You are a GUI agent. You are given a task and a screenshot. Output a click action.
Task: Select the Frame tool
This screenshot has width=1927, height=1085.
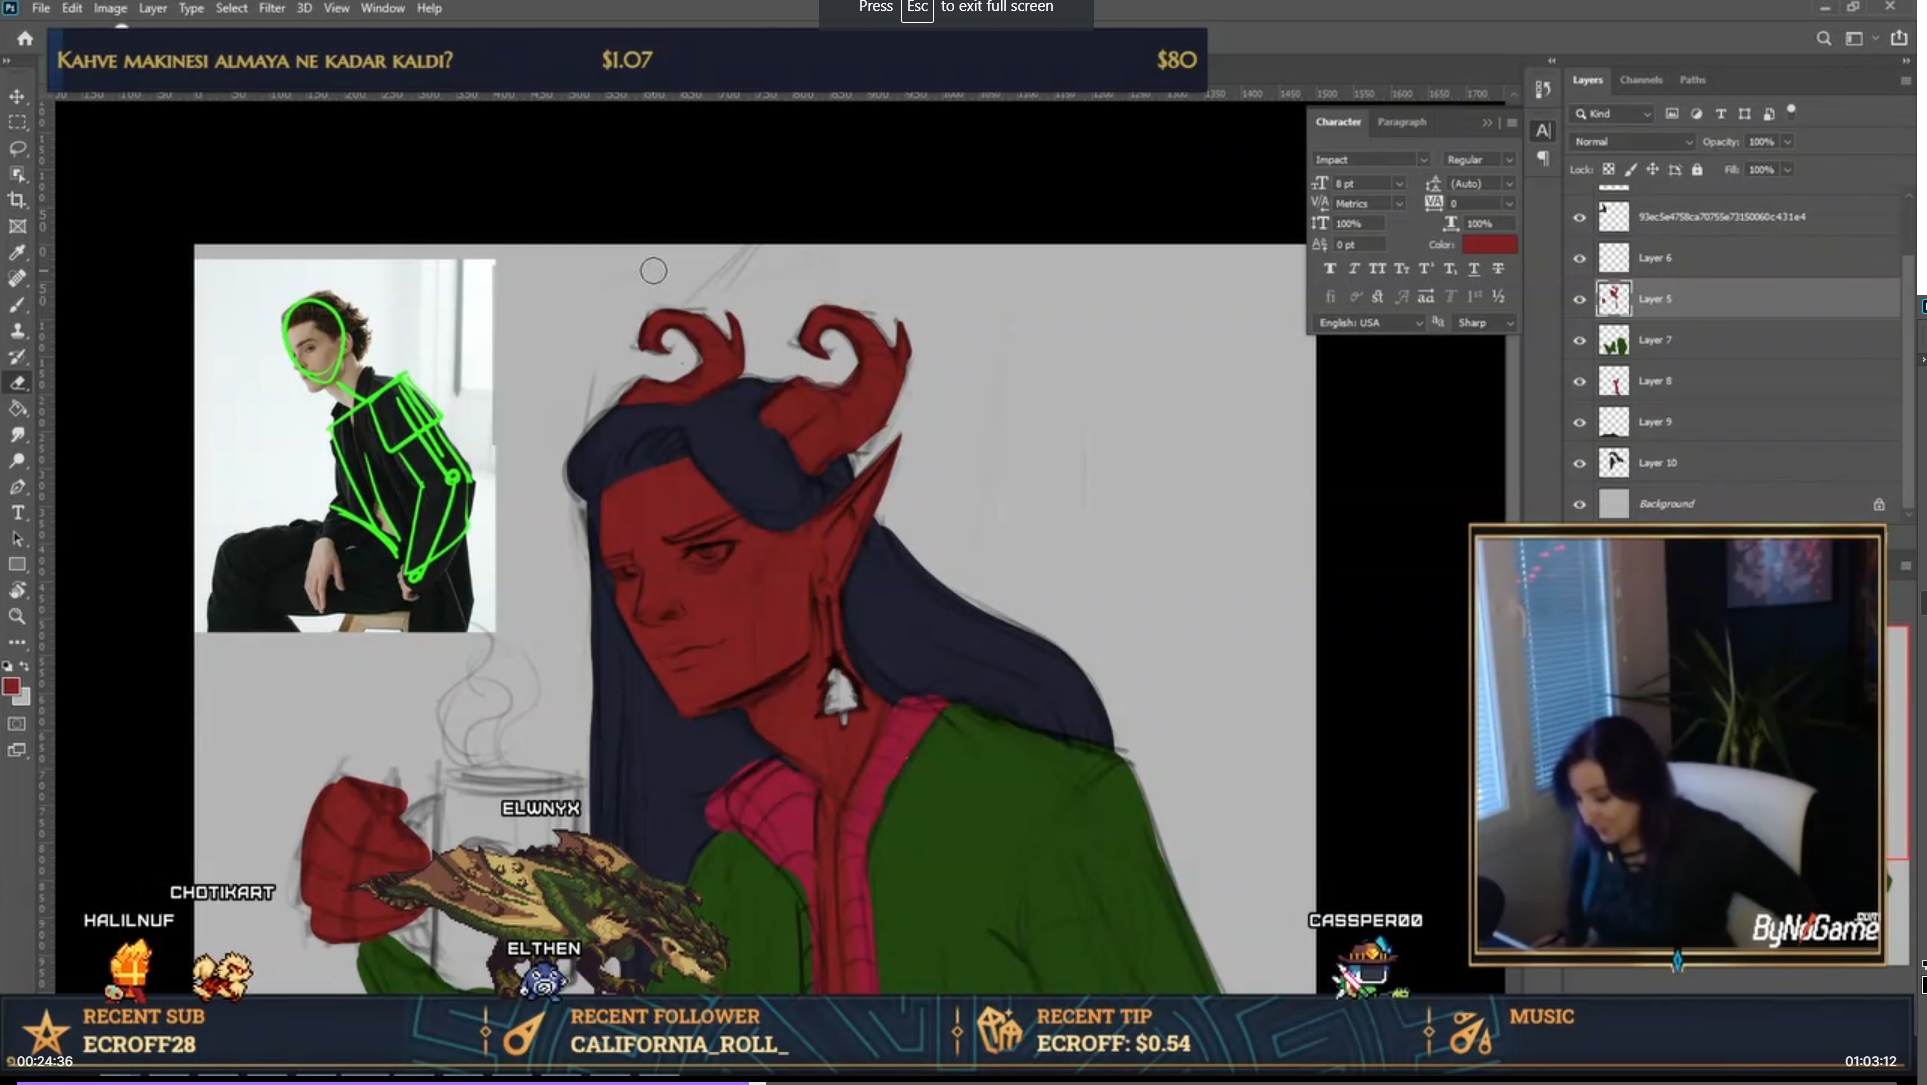click(x=17, y=227)
